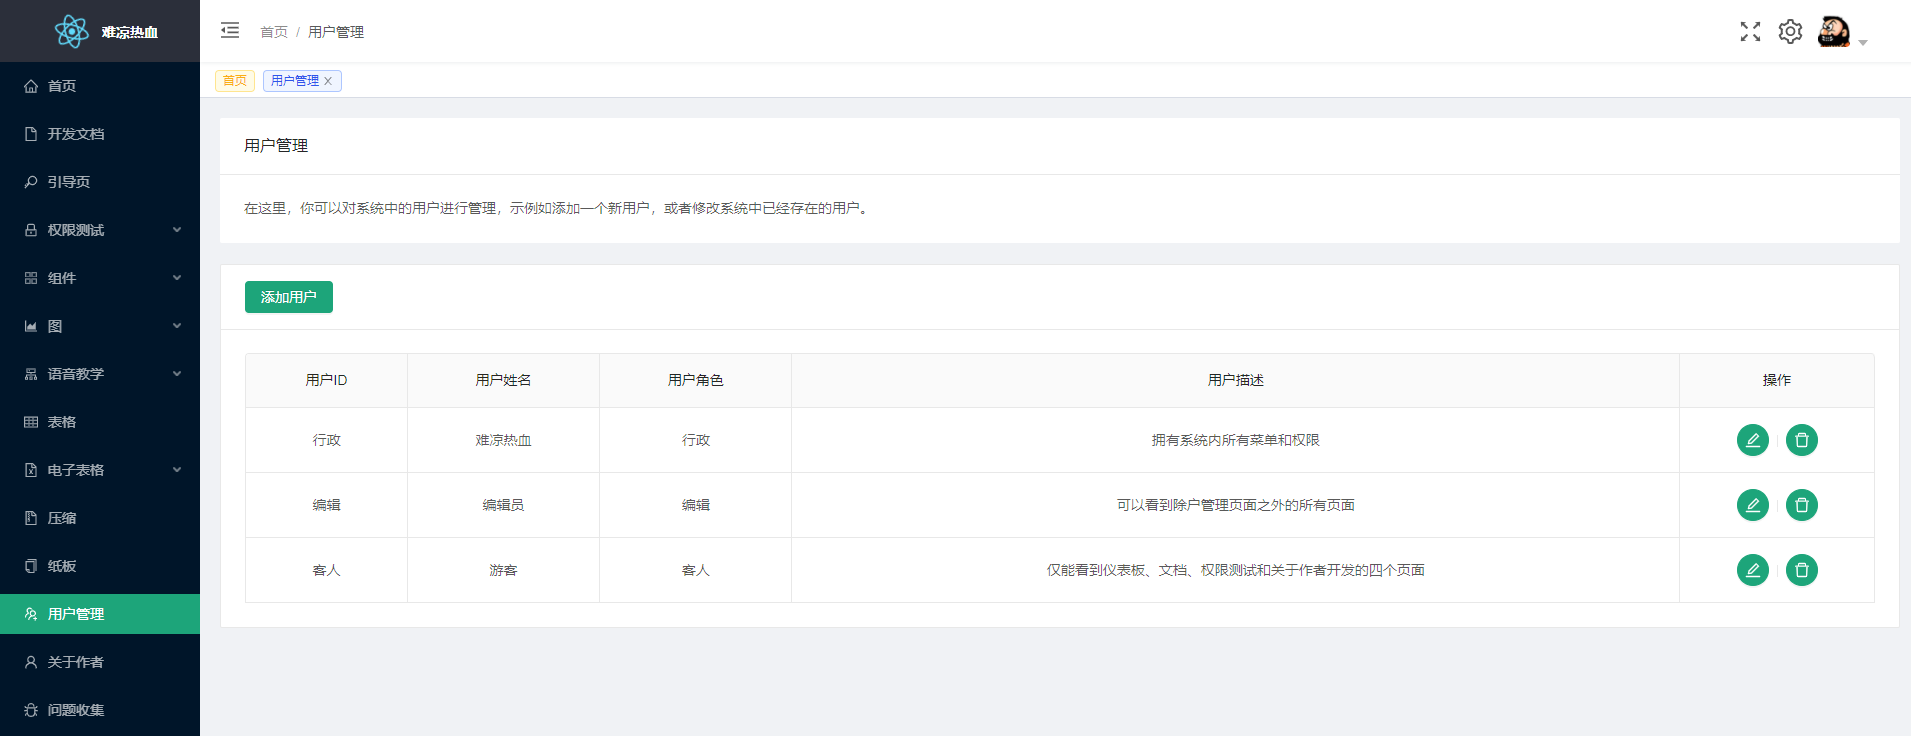Click the edit icon for 编辑员 row
This screenshot has width=1911, height=736.
[1752, 505]
